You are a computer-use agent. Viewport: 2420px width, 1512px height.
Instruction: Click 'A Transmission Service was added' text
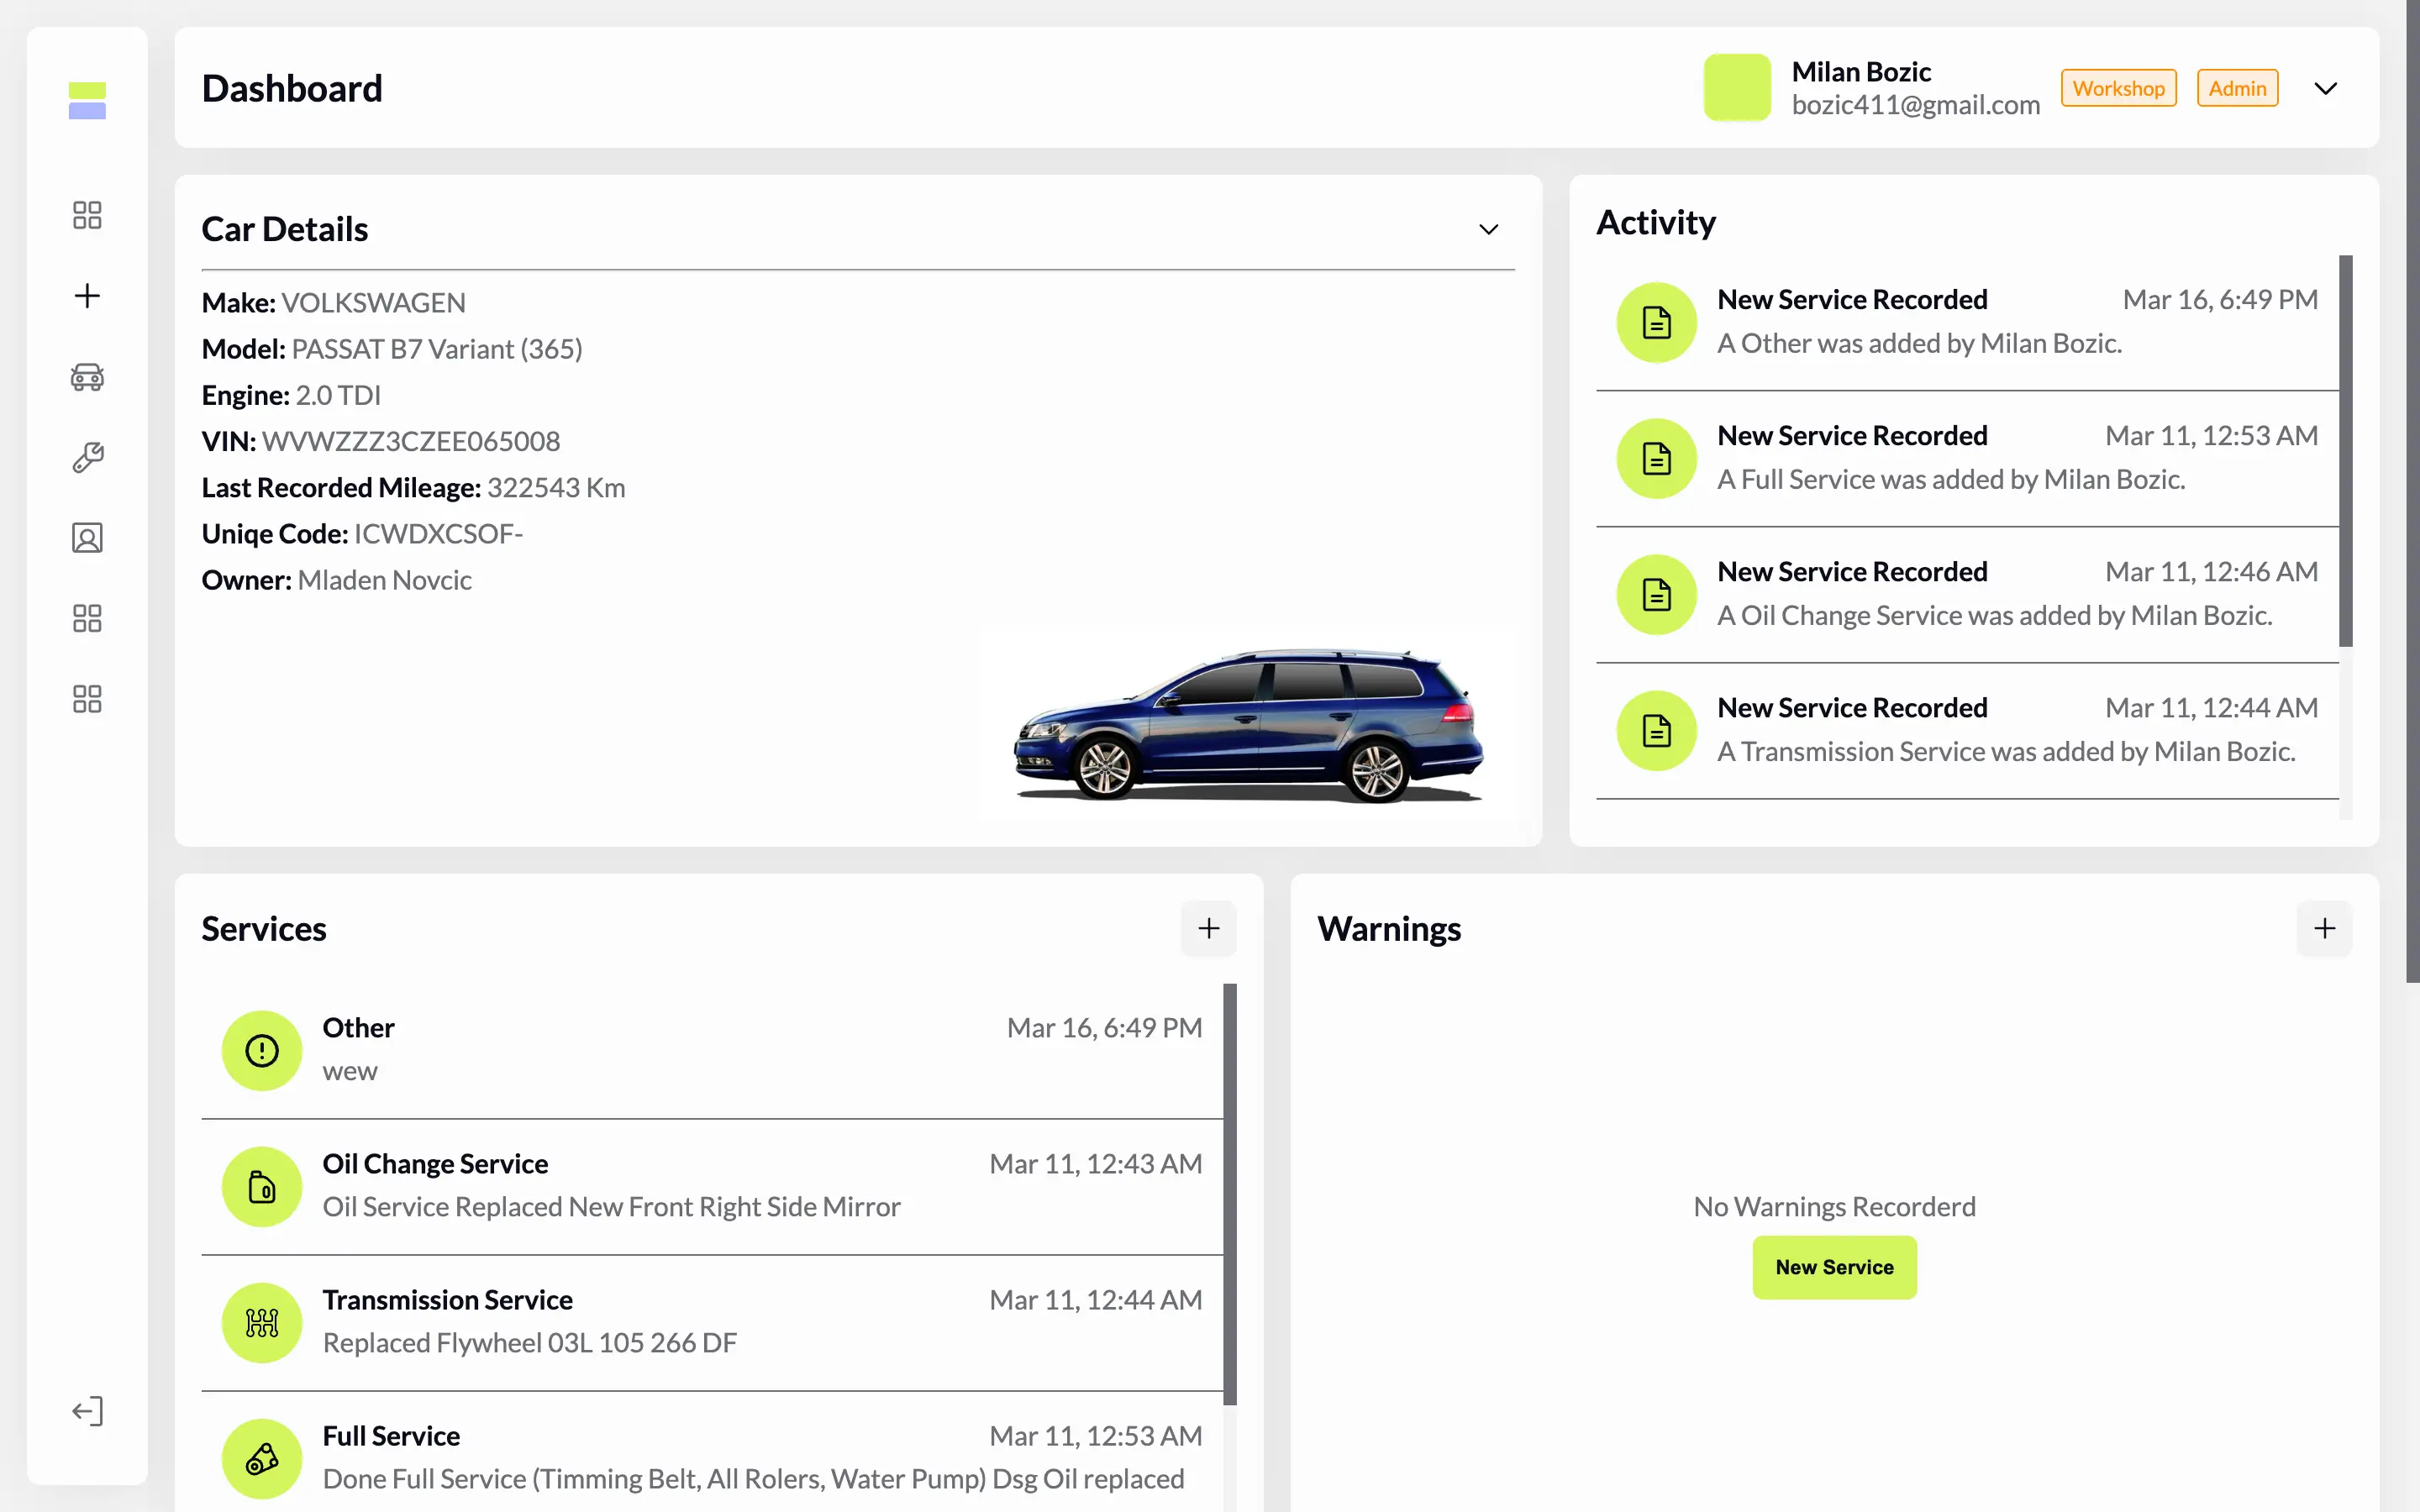[x=2006, y=751]
